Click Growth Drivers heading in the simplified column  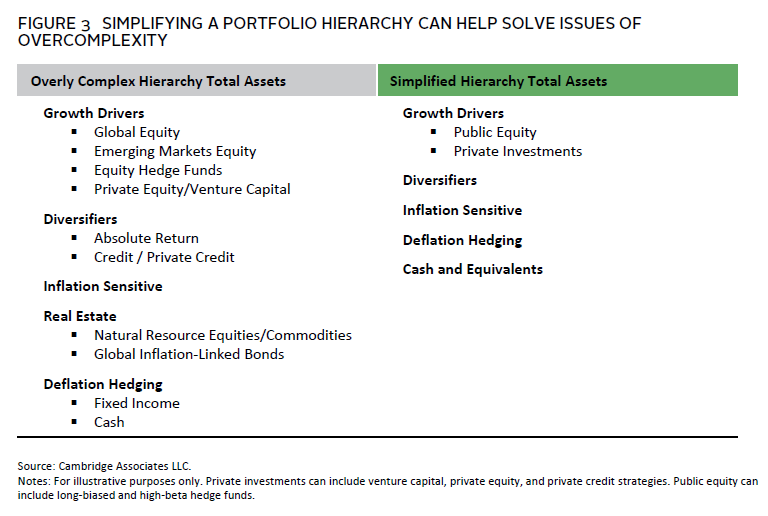pos(453,113)
